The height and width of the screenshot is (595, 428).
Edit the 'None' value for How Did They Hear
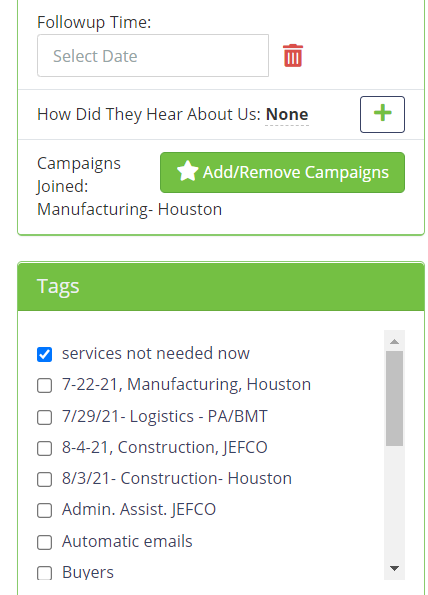click(x=287, y=114)
